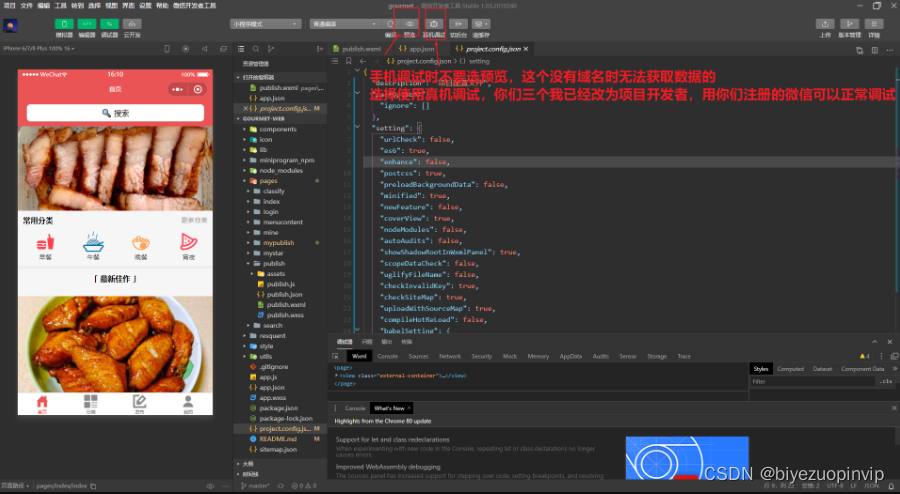Click the upload icon button
Image resolution: width=900 pixels, height=494 pixels.
[x=825, y=24]
